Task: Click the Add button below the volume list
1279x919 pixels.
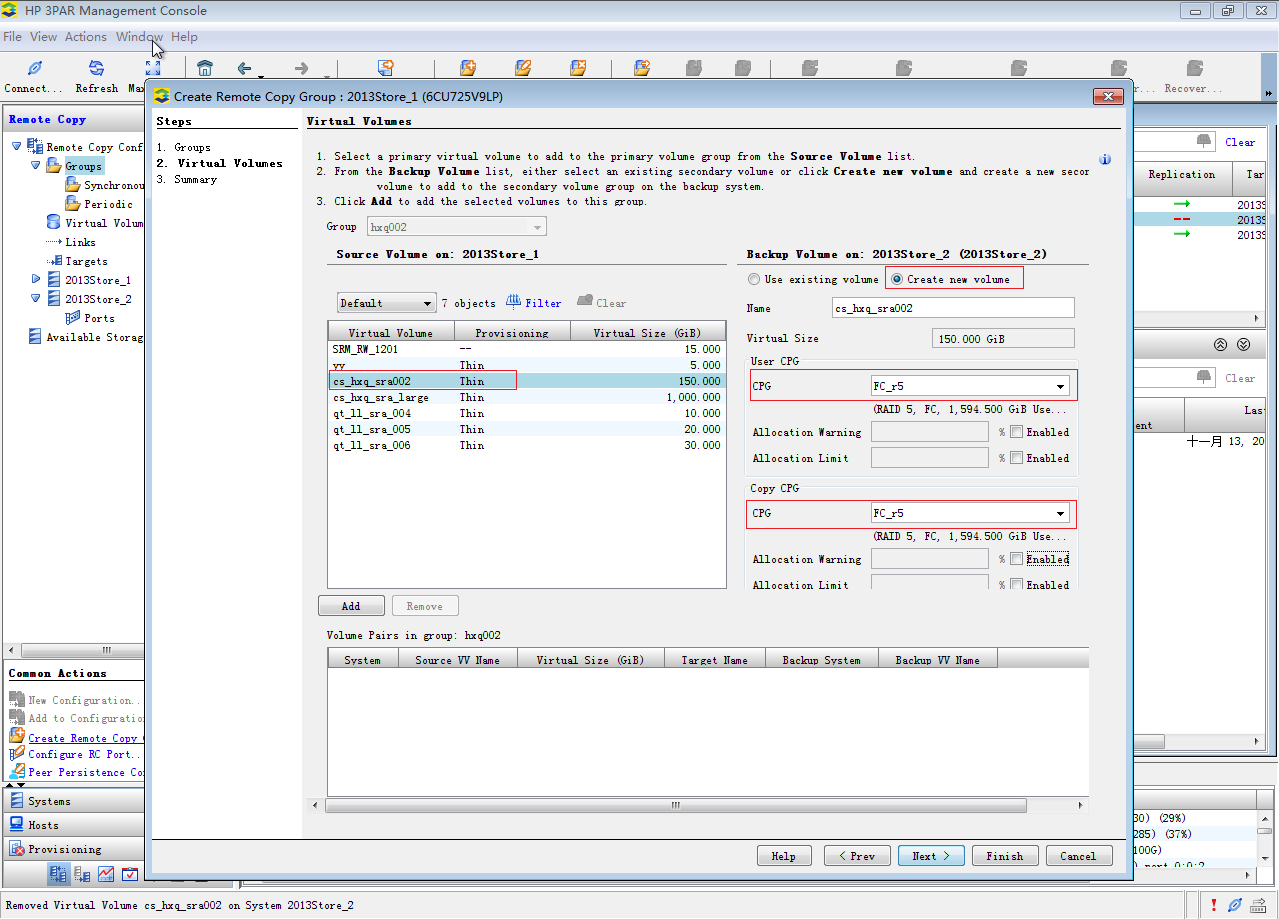Action: [x=351, y=605]
